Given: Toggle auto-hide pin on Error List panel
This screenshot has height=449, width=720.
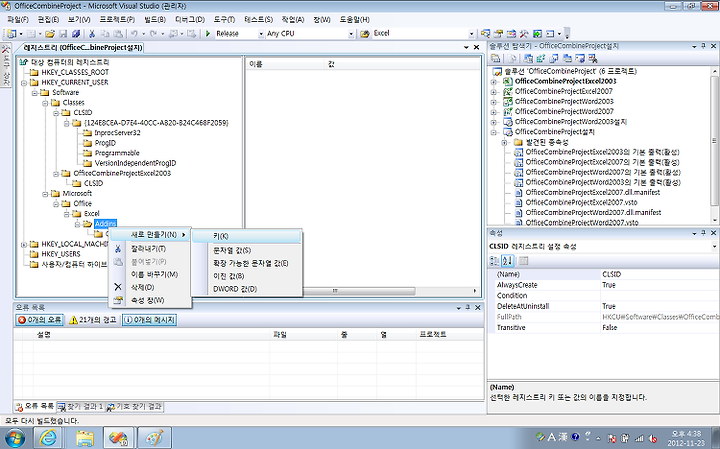Looking at the screenshot, I should tap(467, 308).
